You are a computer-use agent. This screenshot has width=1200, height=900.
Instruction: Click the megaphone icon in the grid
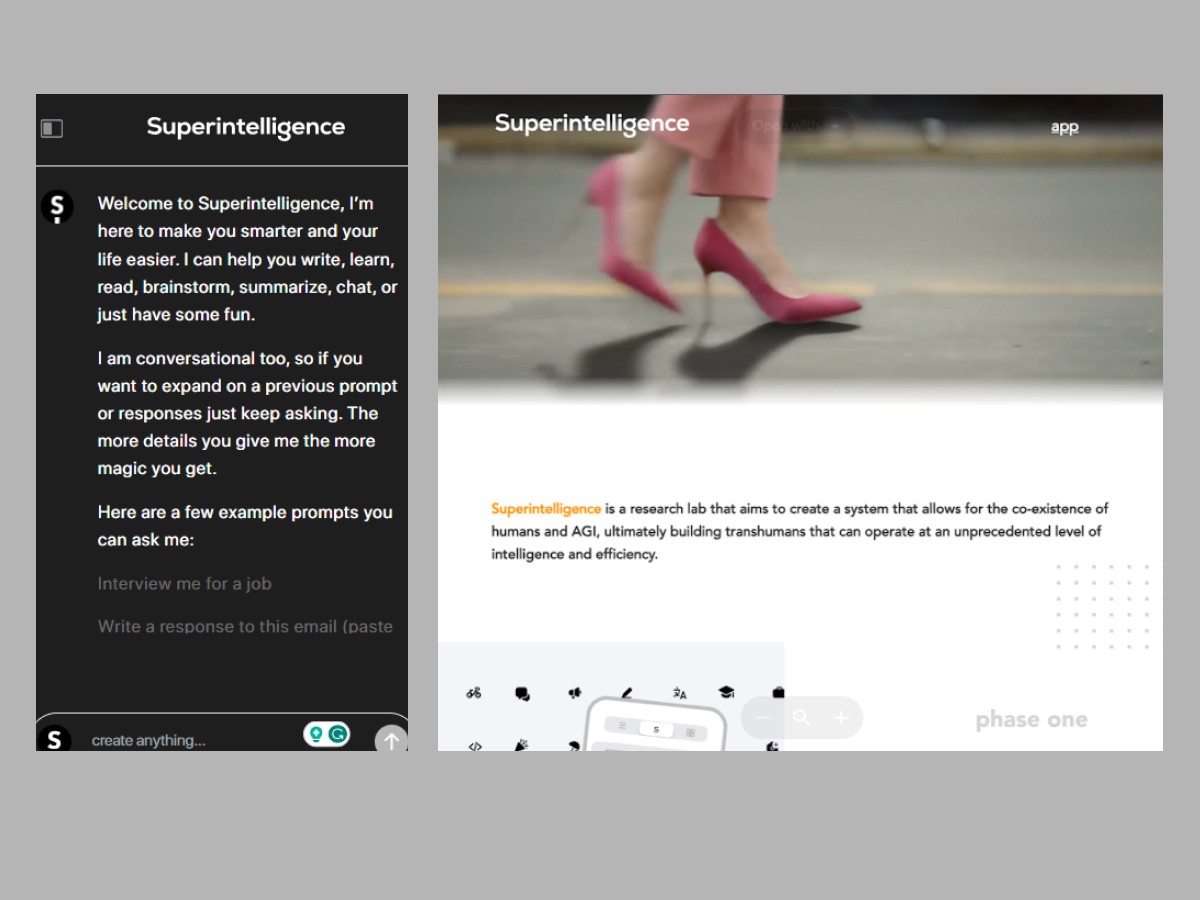pyautogui.click(x=574, y=692)
